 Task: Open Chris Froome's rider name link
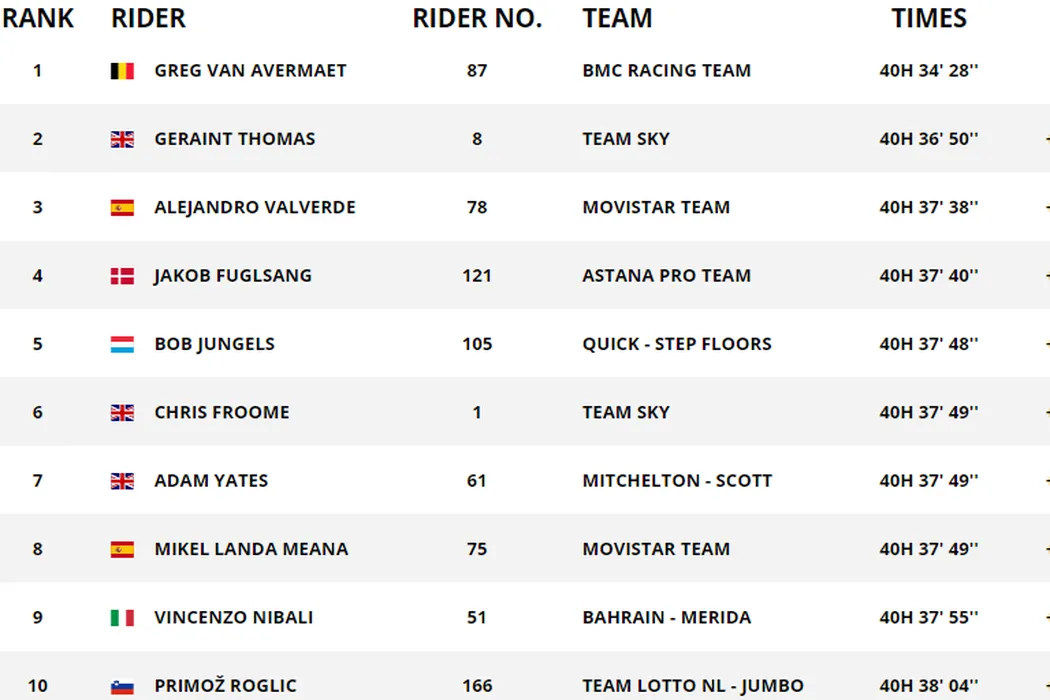[x=221, y=412]
